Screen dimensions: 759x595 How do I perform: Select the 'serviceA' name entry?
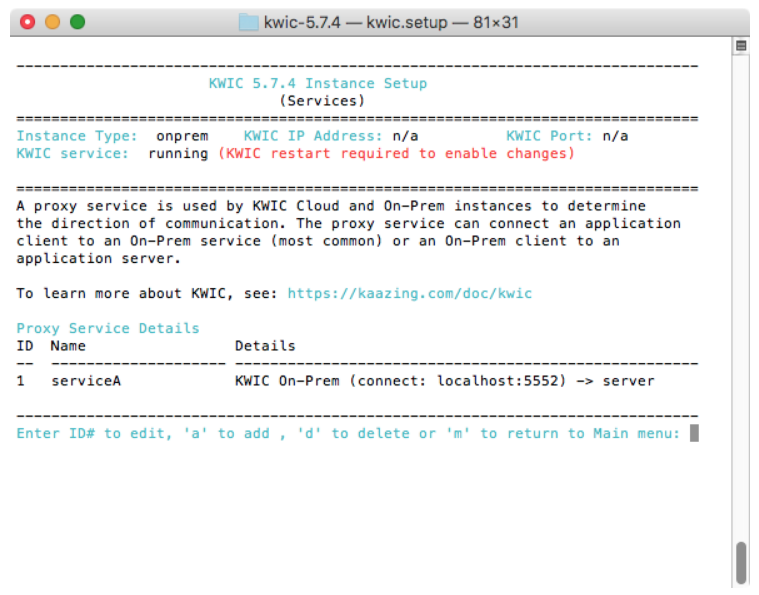click(x=86, y=381)
